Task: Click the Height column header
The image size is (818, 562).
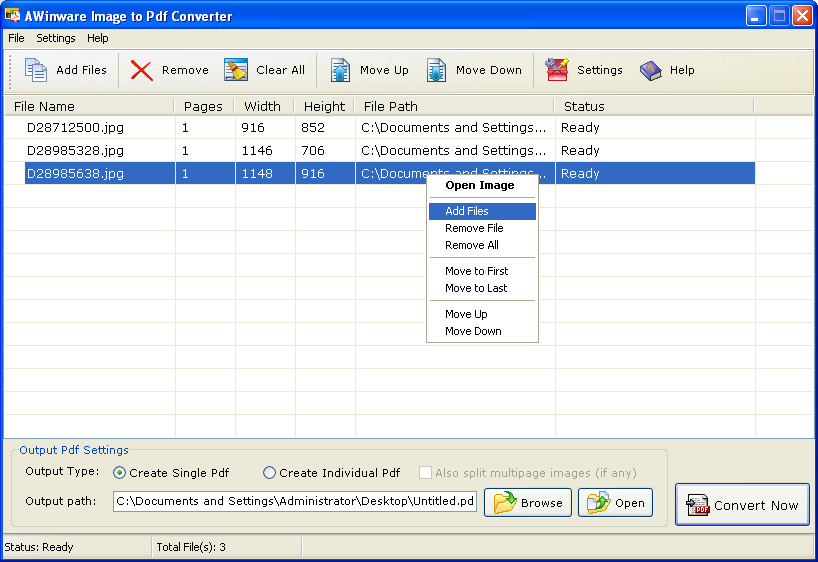Action: (x=324, y=106)
